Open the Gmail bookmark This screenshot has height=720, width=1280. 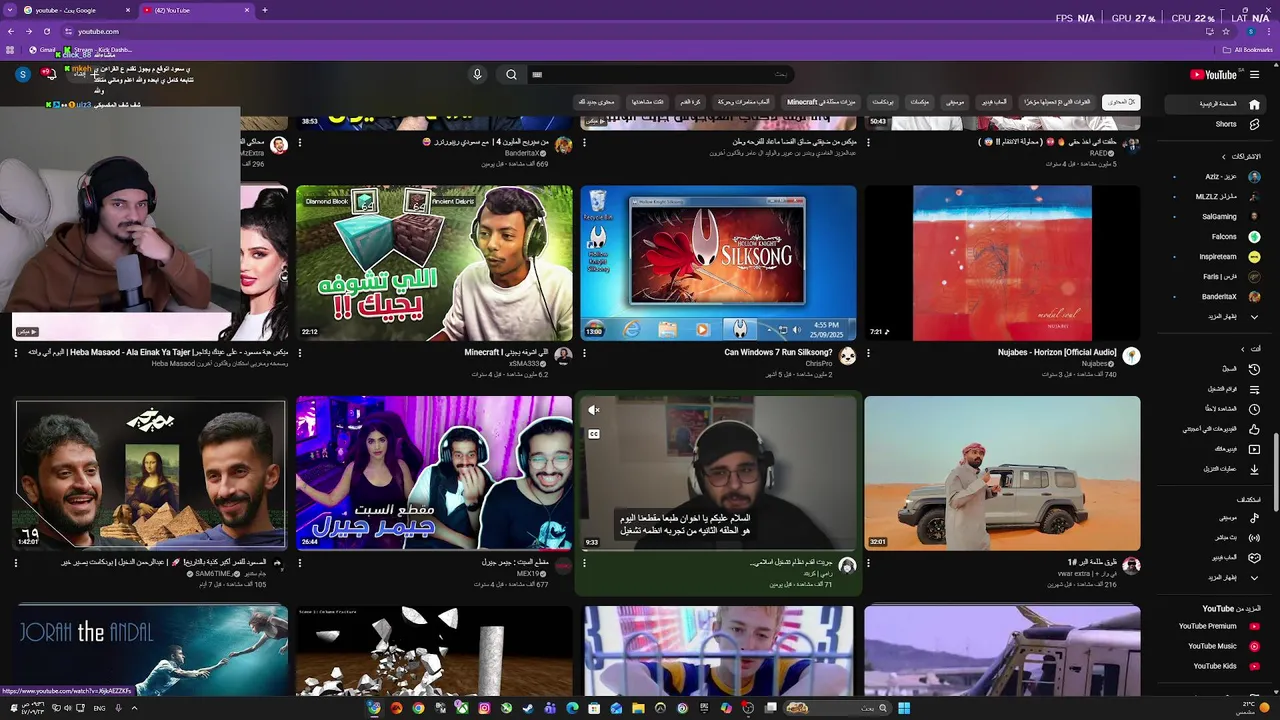pyautogui.click(x=43, y=50)
